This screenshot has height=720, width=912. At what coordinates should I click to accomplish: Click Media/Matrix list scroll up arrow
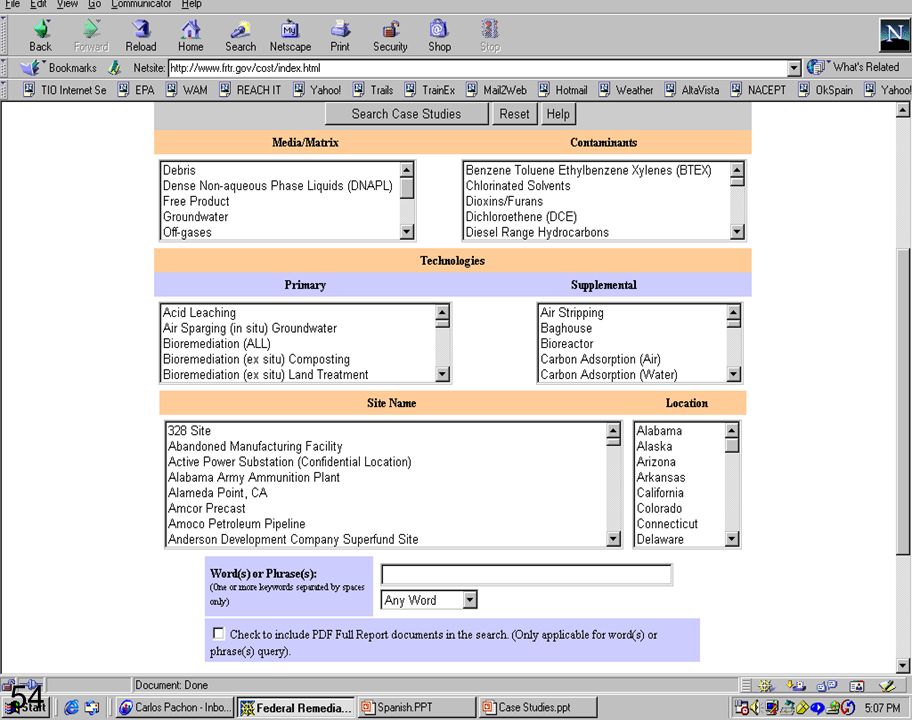tap(407, 169)
